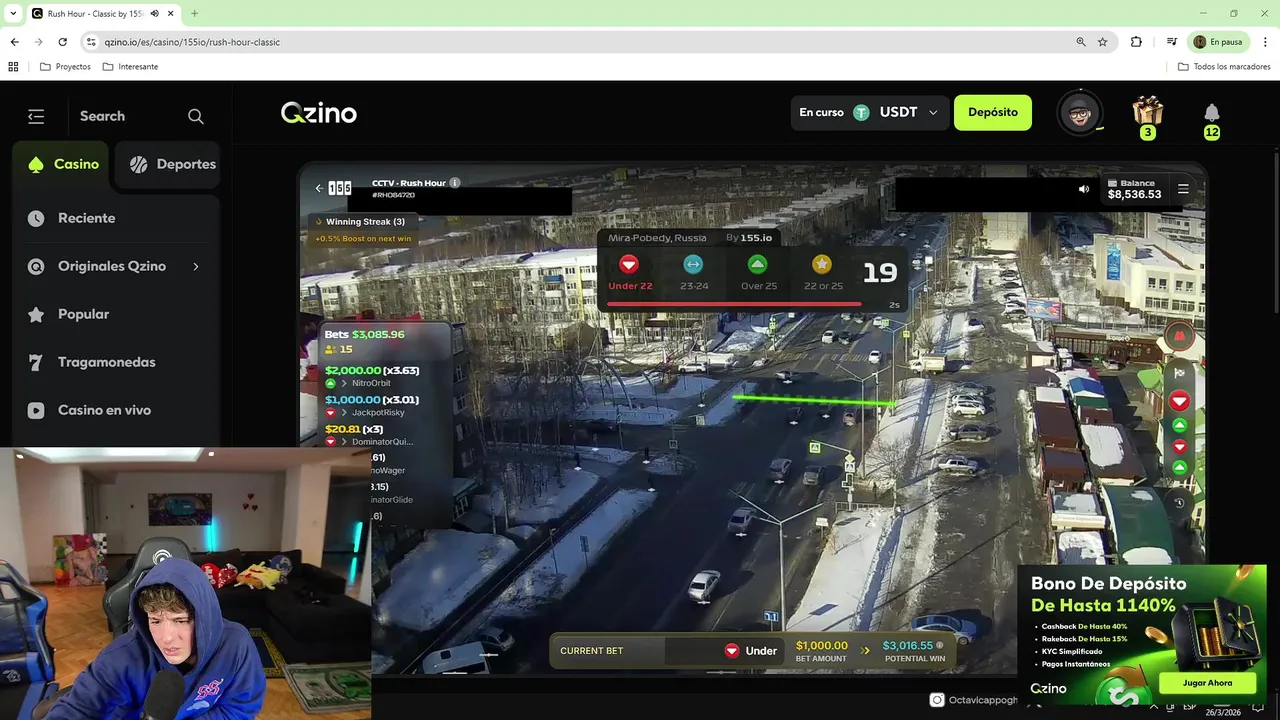Open the history clock icon

click(x=1179, y=503)
